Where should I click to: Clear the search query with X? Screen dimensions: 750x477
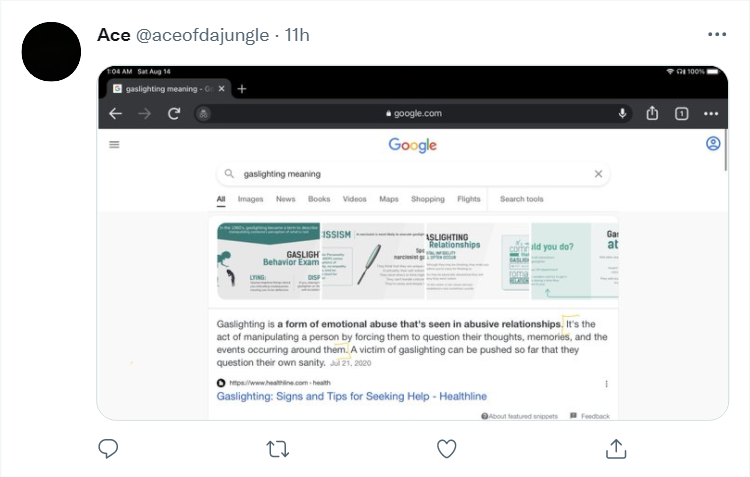(x=598, y=174)
